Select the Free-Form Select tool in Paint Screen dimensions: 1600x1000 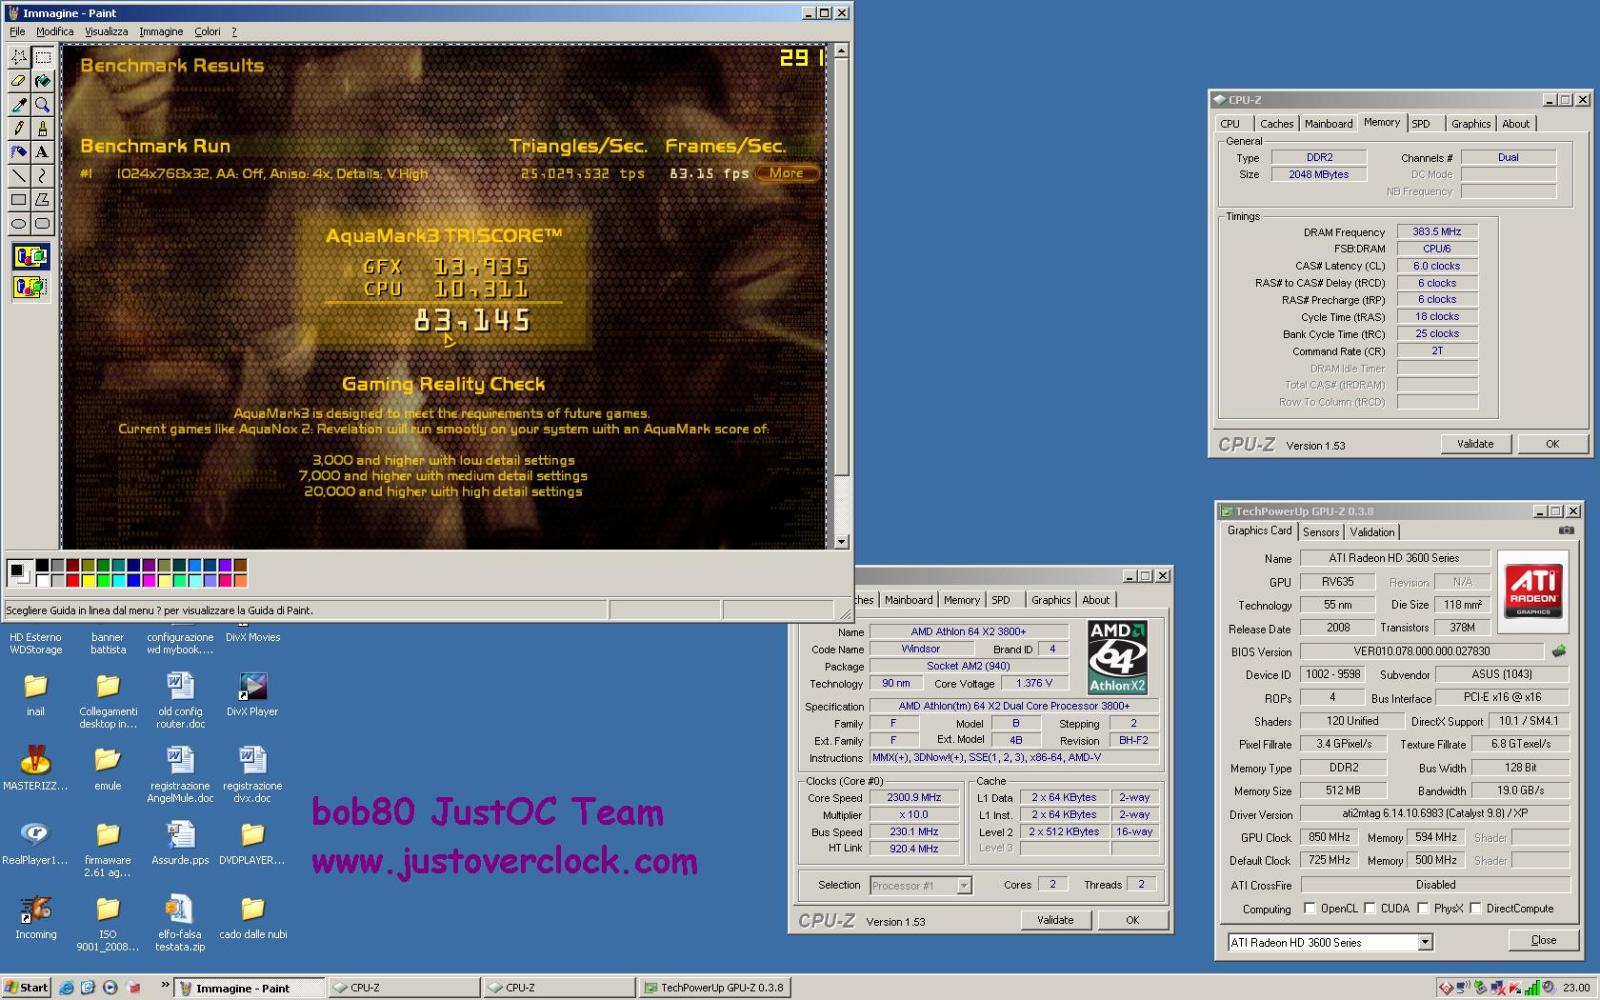click(18, 57)
